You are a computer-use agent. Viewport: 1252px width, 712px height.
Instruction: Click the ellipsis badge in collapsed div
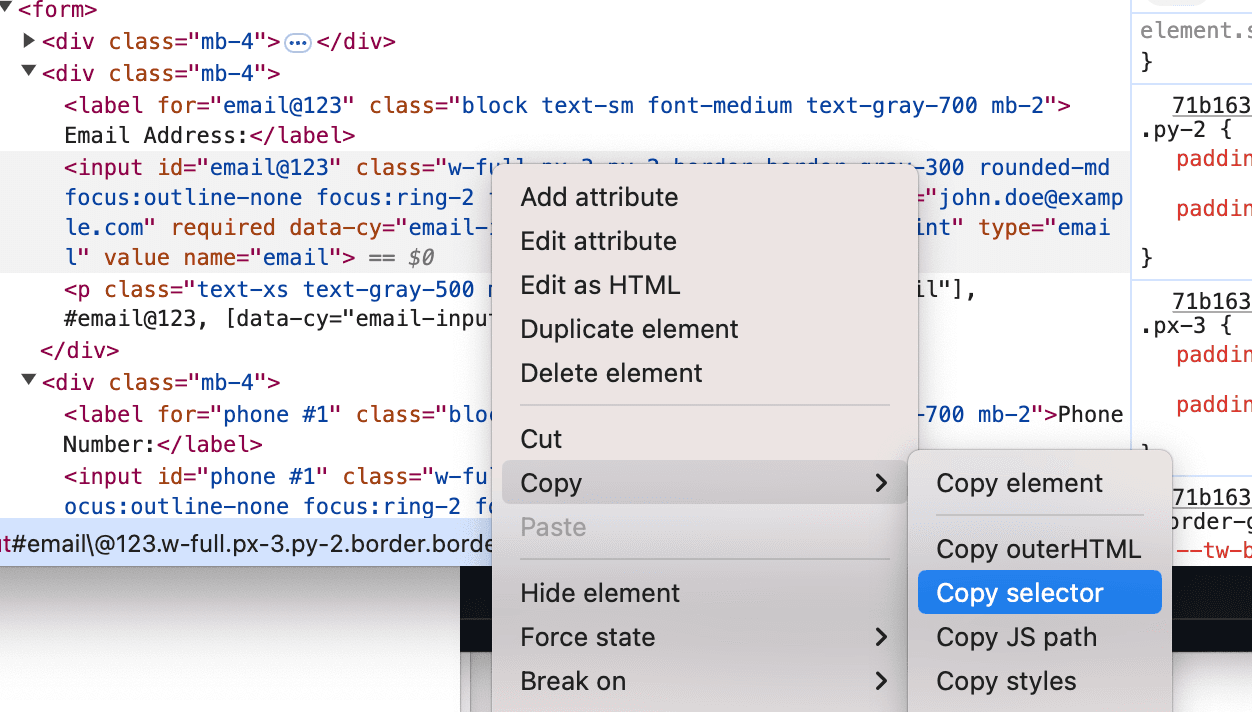point(298,42)
